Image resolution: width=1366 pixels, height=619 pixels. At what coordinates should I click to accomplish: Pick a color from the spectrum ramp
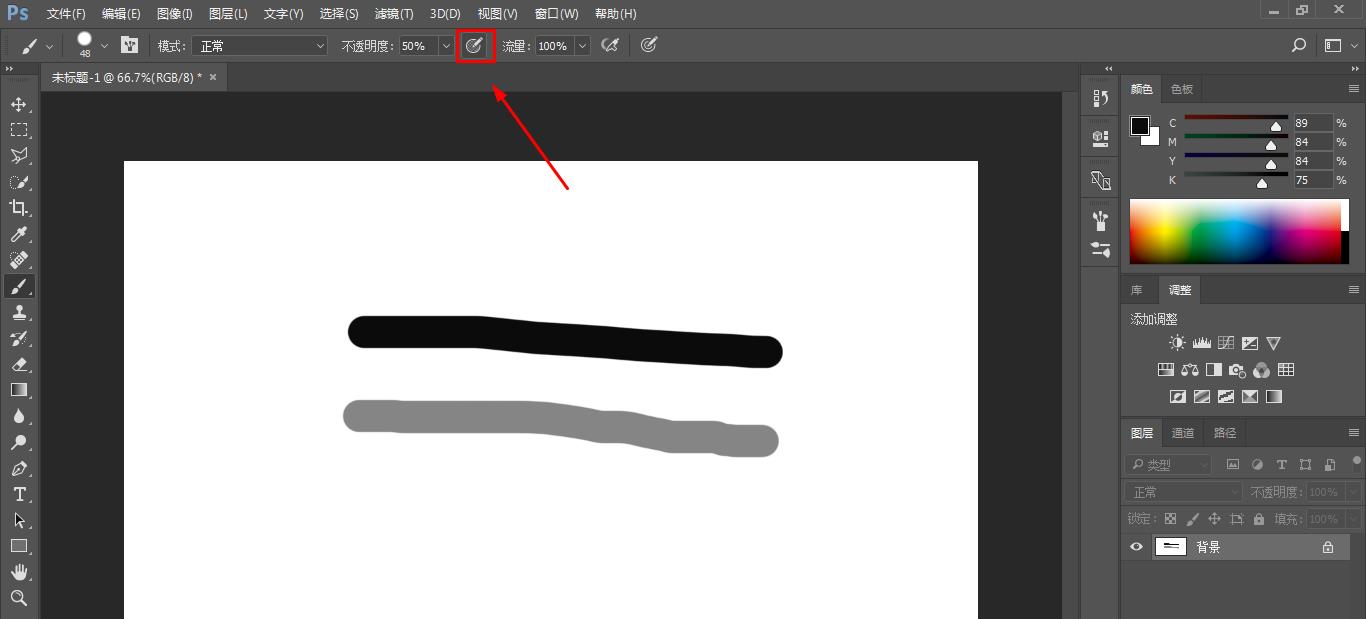1239,231
